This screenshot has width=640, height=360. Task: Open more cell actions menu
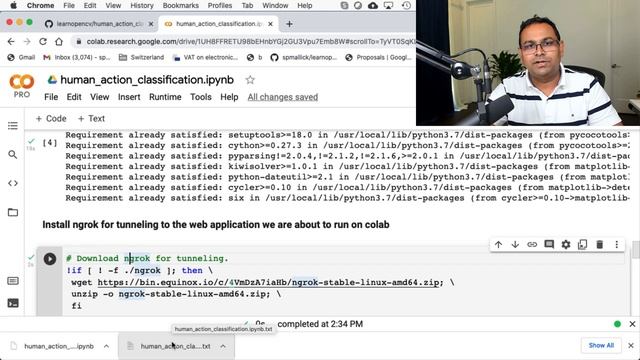coord(617,244)
